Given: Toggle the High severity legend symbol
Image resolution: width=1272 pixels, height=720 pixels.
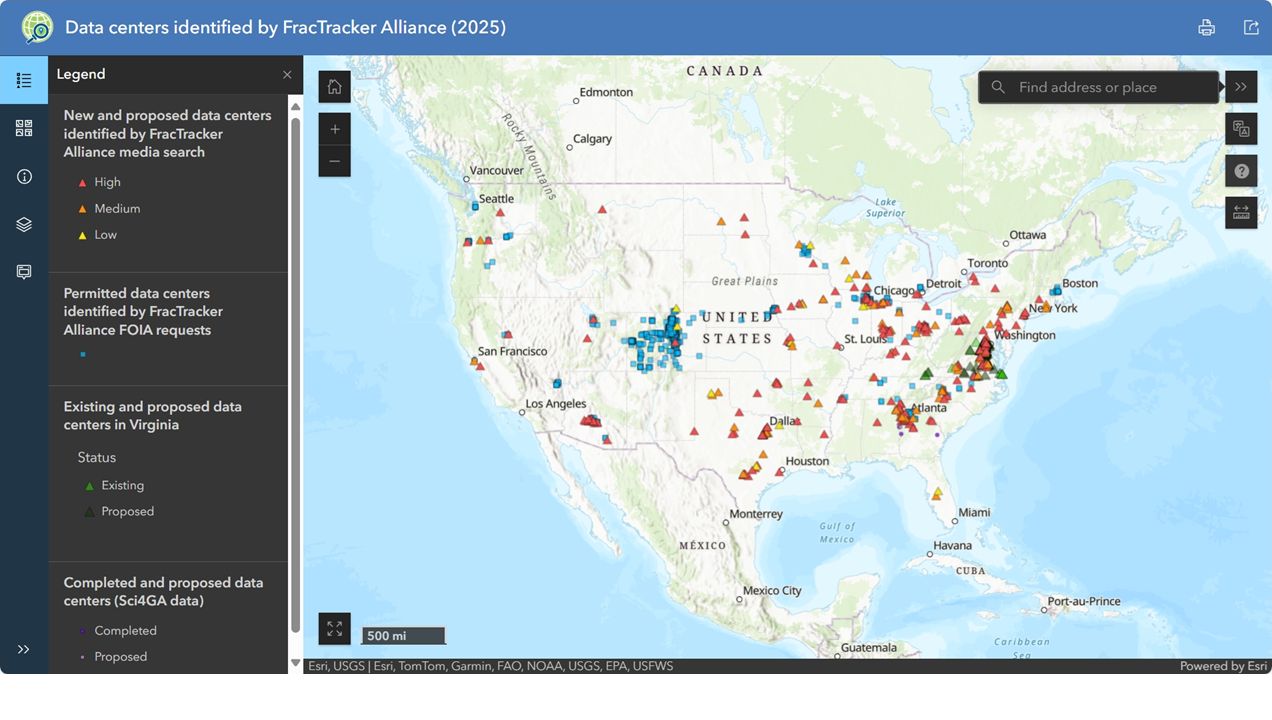Looking at the screenshot, I should click(x=81, y=181).
